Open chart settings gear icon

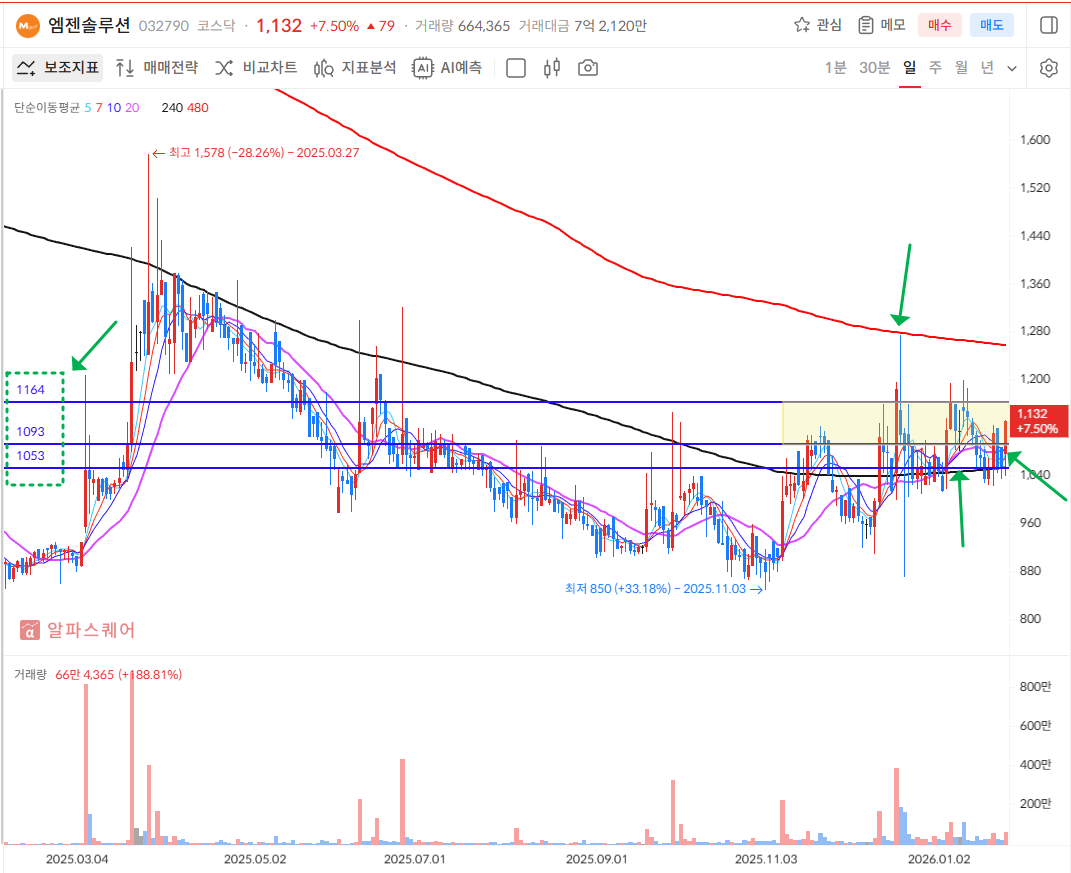tap(1048, 68)
